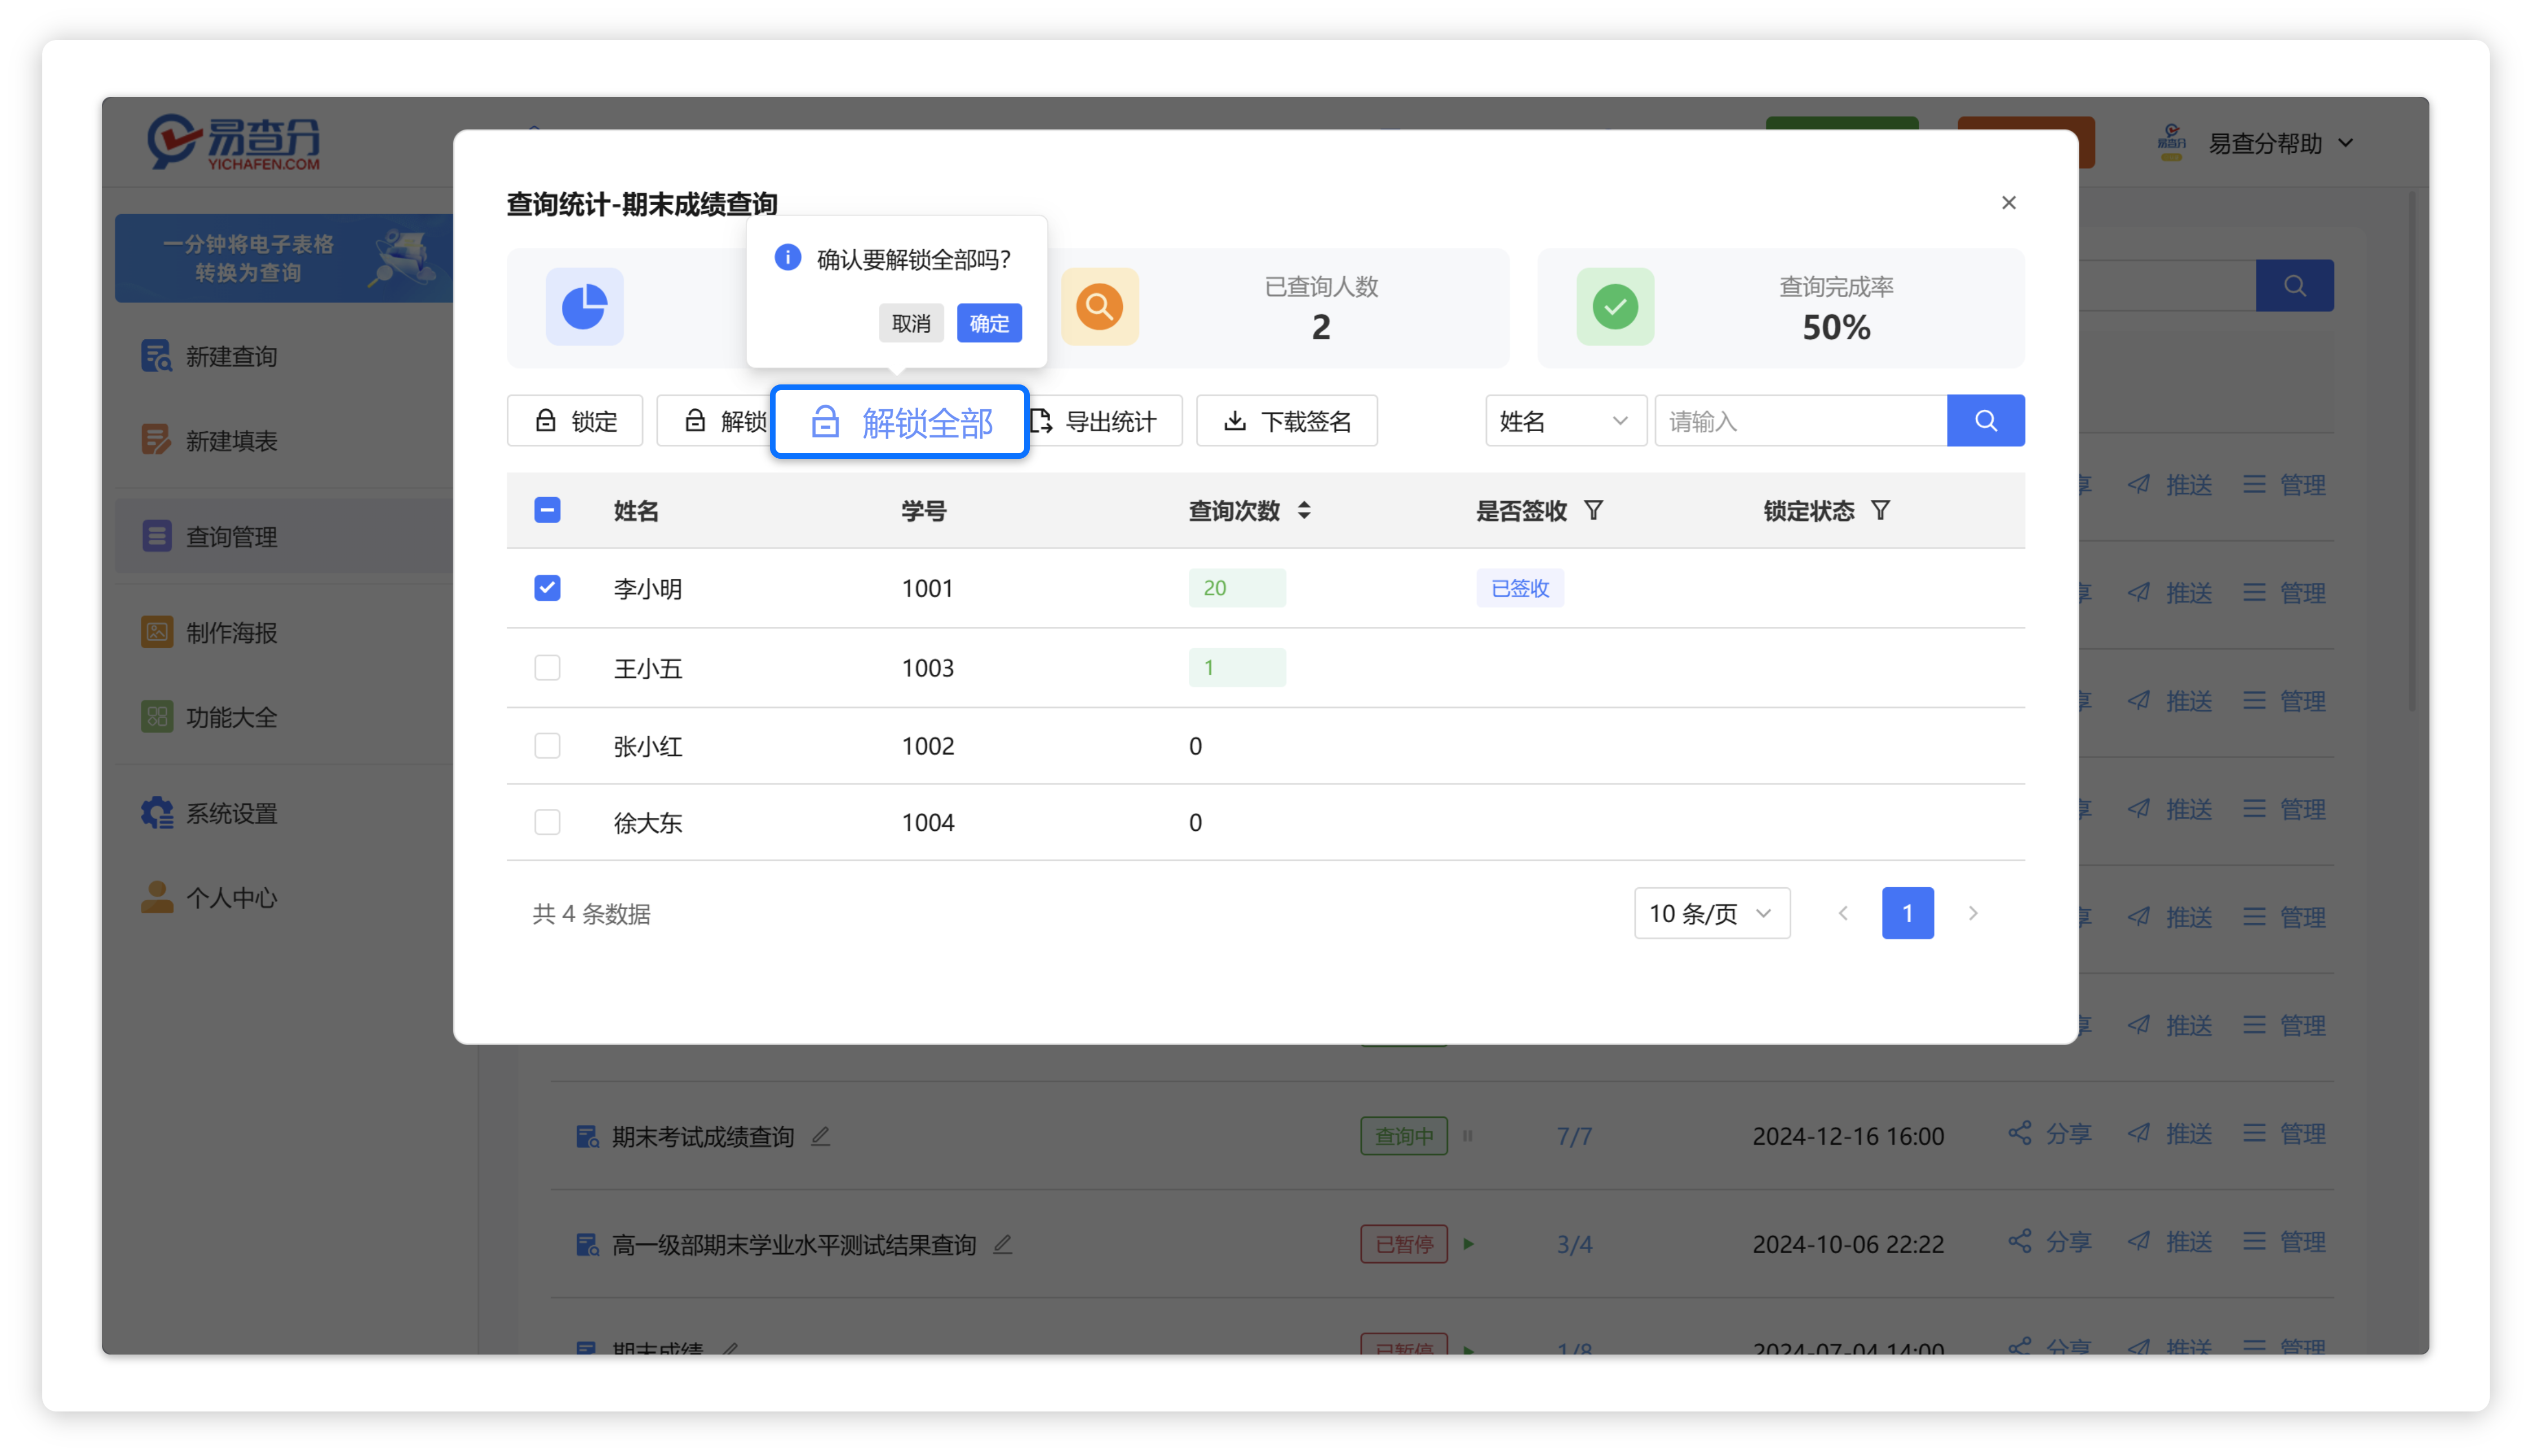Click the 姓名 column header
Screen dimensions: 2532x1456
tap(636, 511)
